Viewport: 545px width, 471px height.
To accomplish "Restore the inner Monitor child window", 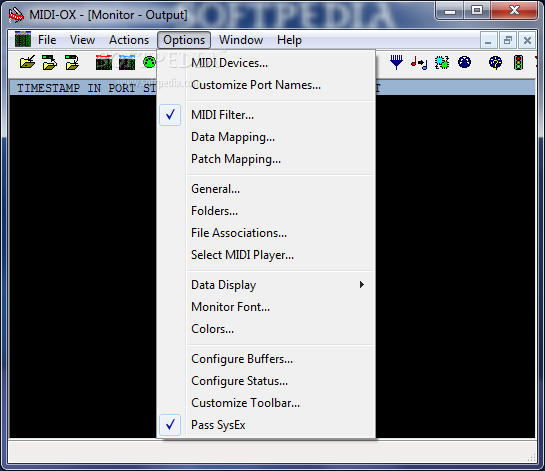I will pos(507,40).
